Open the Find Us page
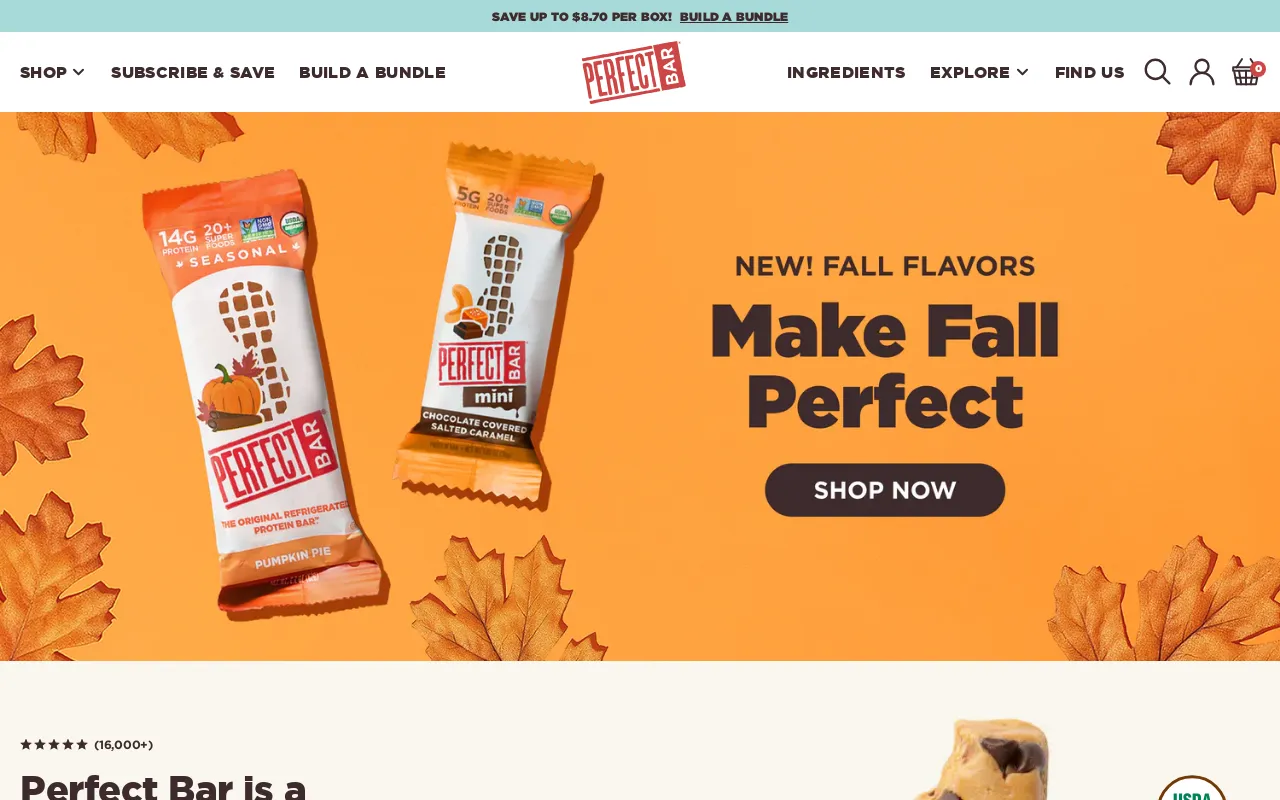 1090,72
